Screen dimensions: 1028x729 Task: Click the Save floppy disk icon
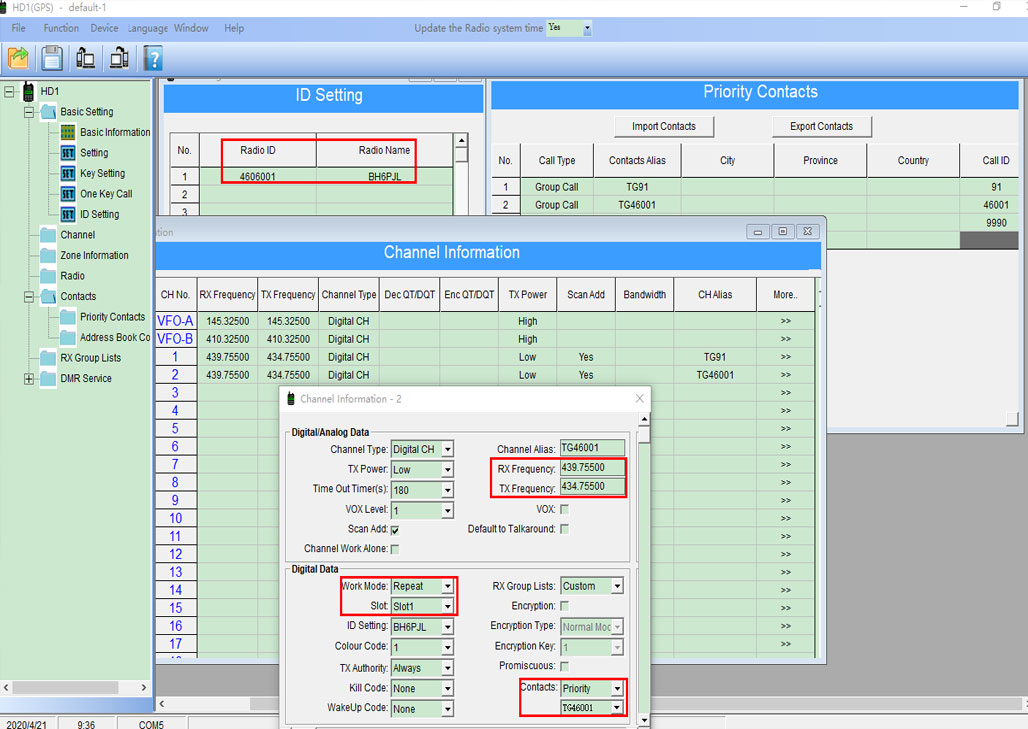(x=52, y=58)
